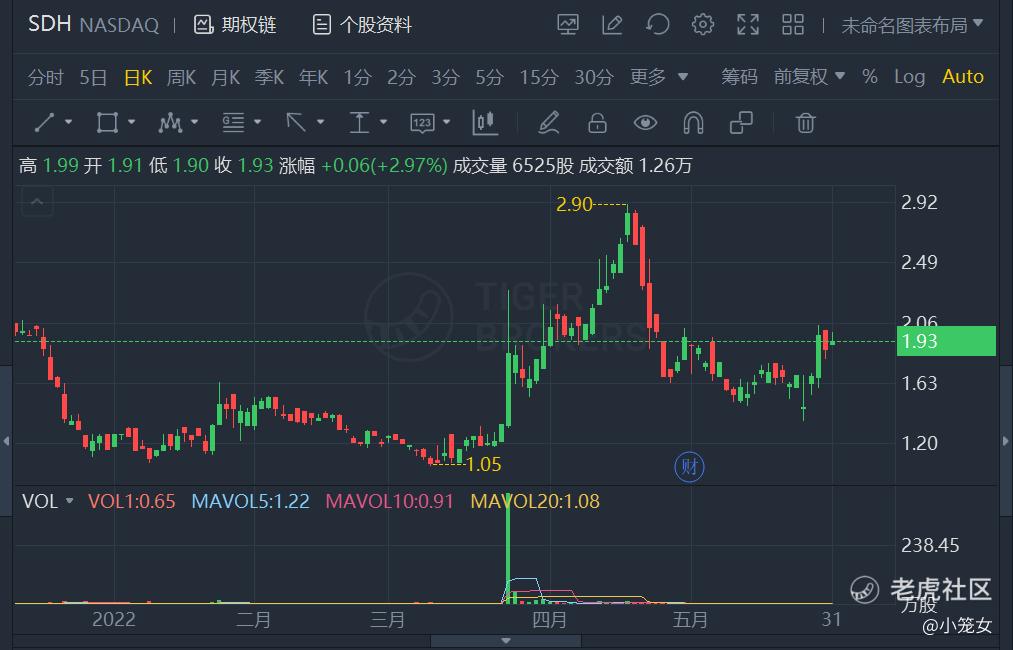Toggle the magnet snap mode
Image resolution: width=1013 pixels, height=650 pixels.
[x=693, y=122]
